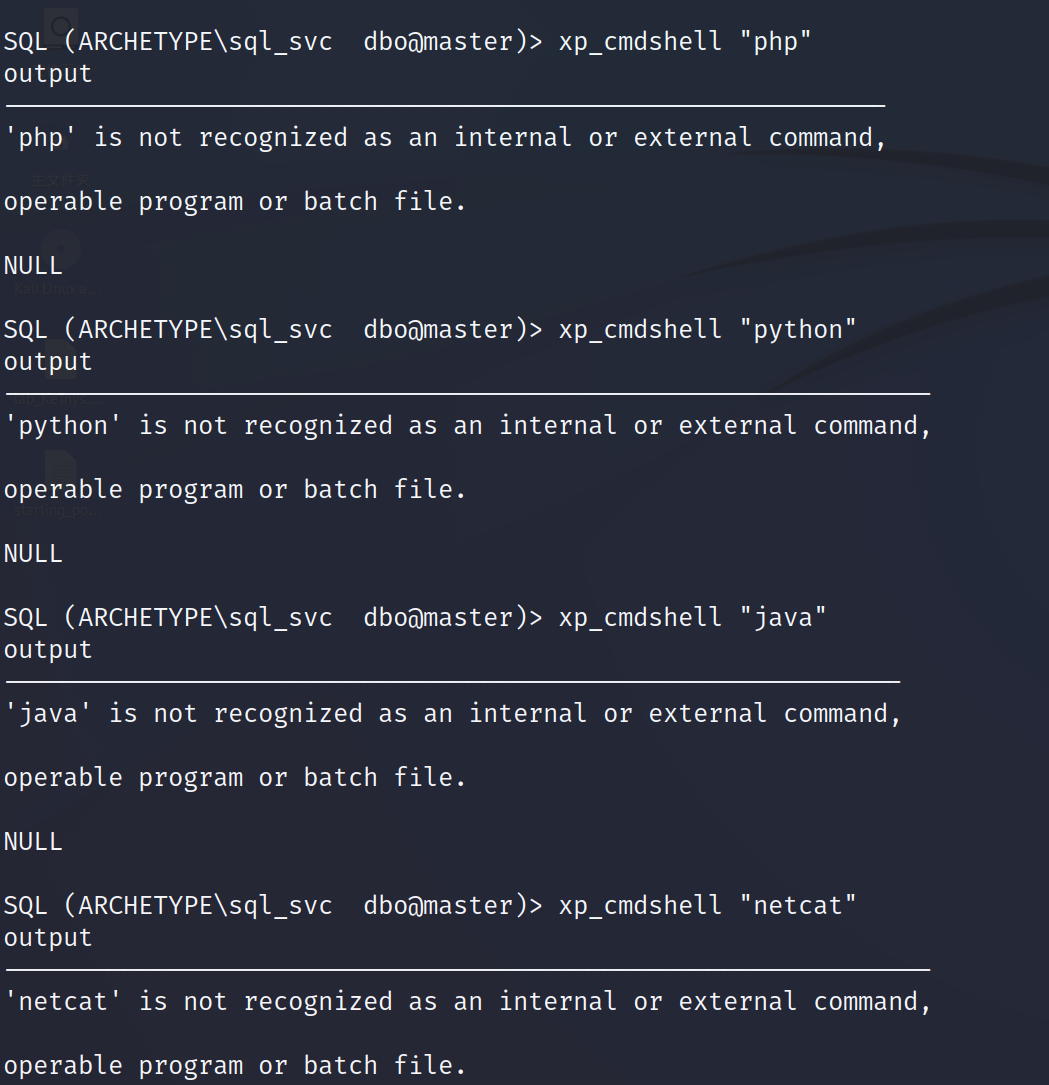Click the xp_cmdshell "python" command text
Viewport: 1049px width, 1085px height.
pyautogui.click(x=707, y=329)
